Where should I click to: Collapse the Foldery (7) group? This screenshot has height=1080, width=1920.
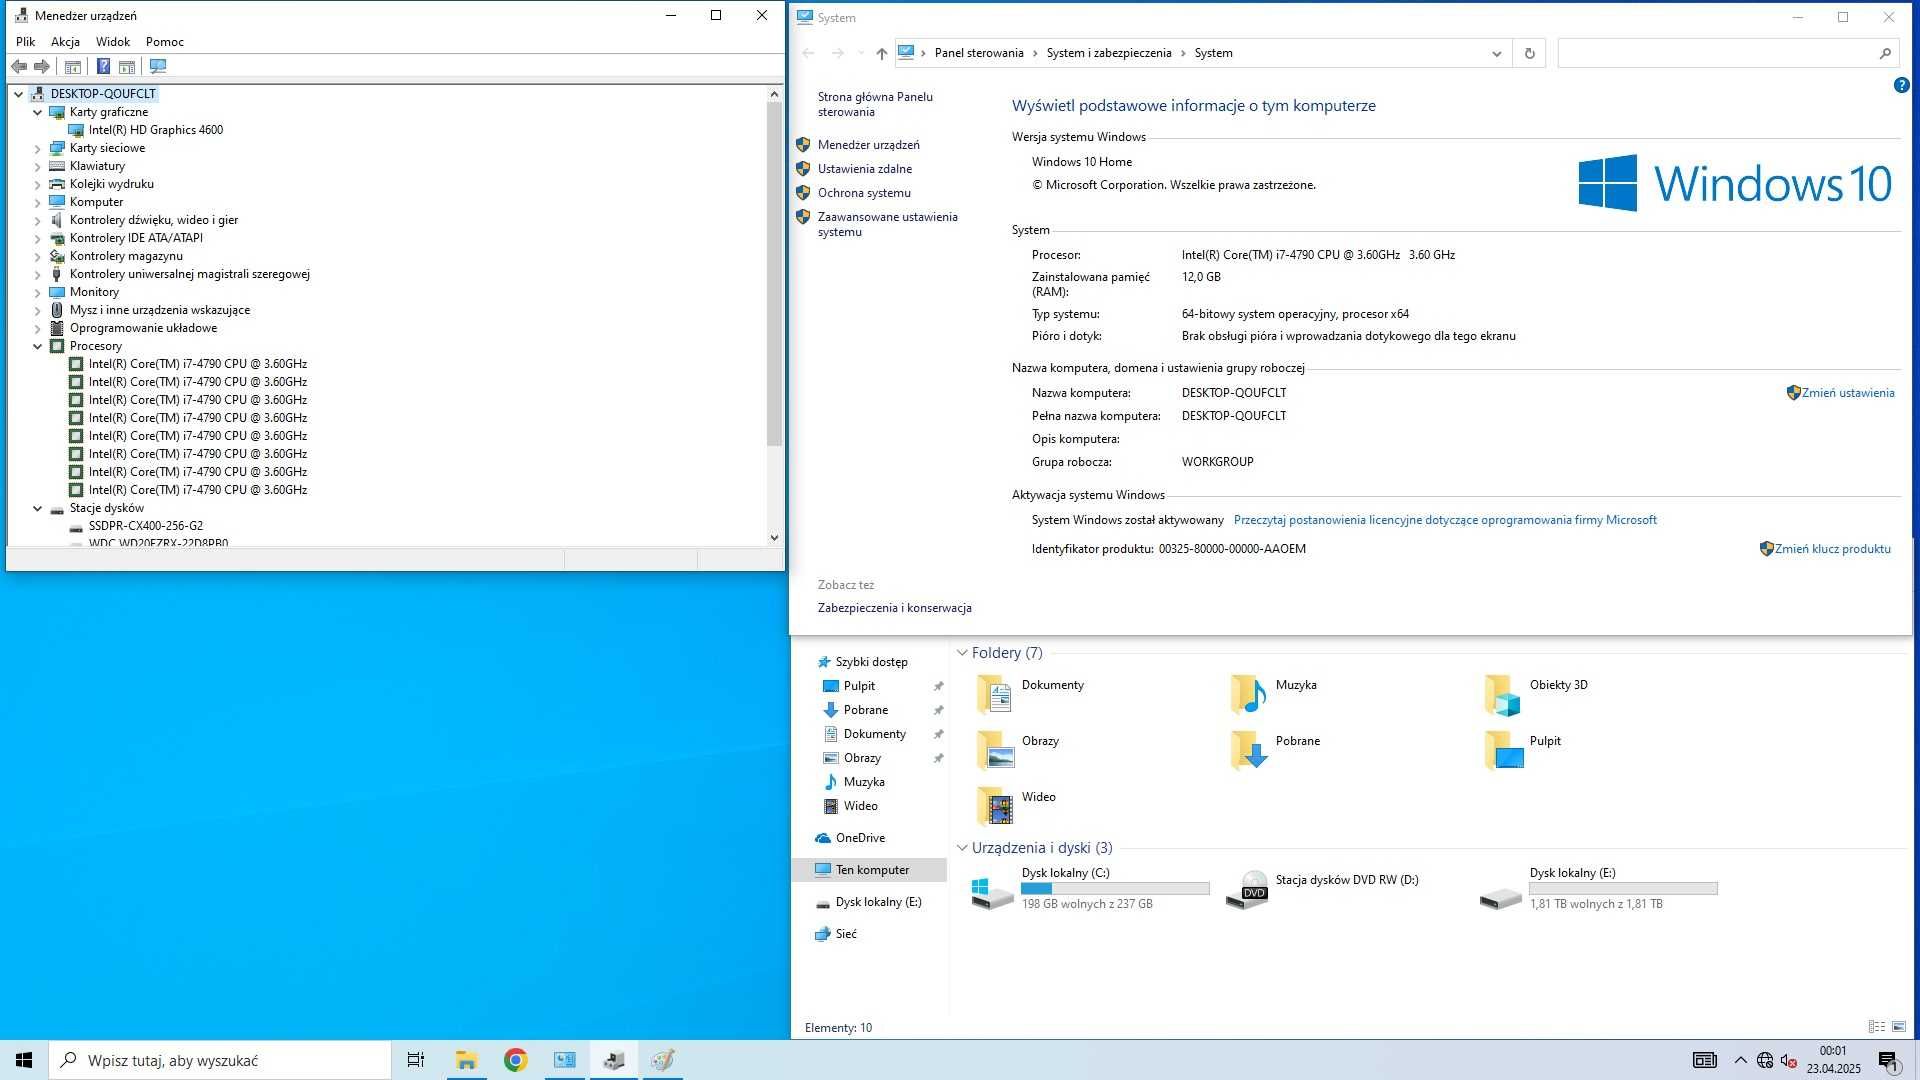962,653
